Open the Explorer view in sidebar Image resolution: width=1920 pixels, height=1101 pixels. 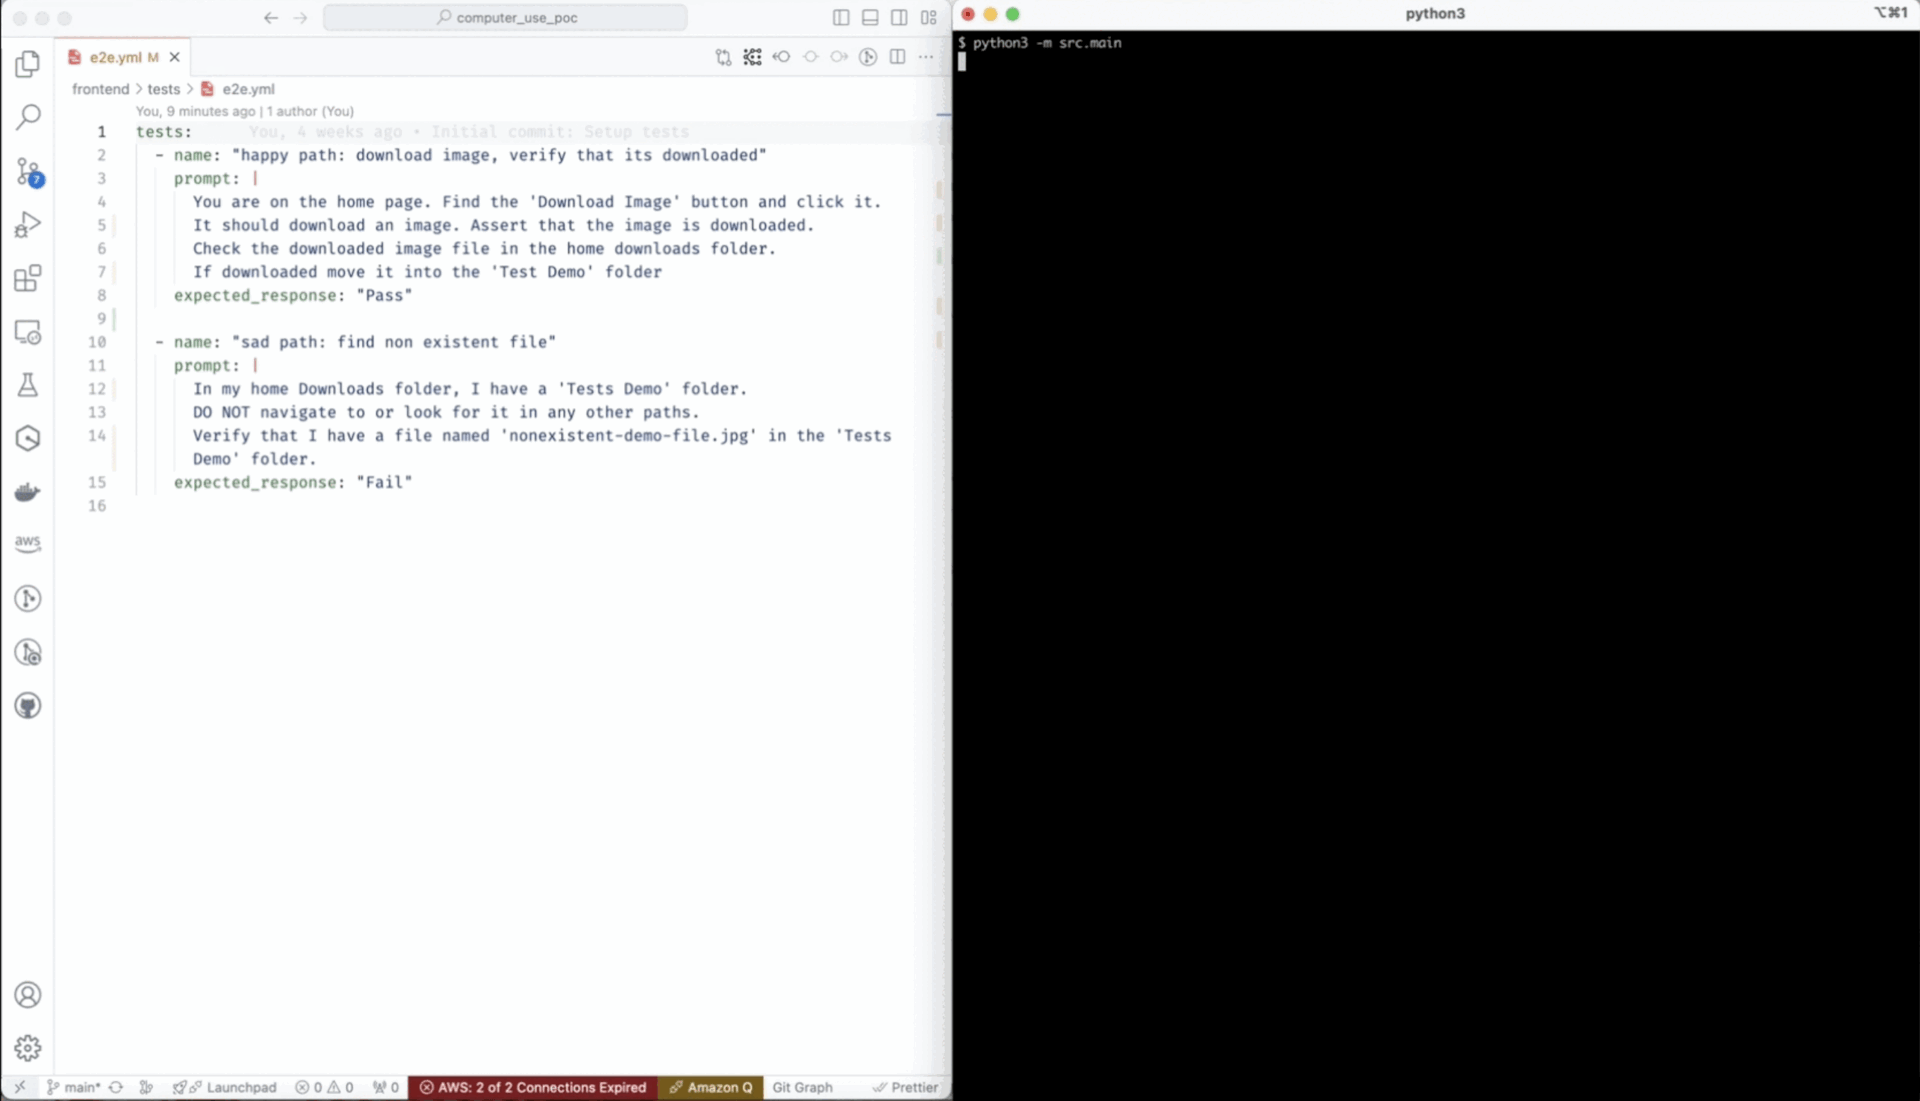tap(28, 64)
